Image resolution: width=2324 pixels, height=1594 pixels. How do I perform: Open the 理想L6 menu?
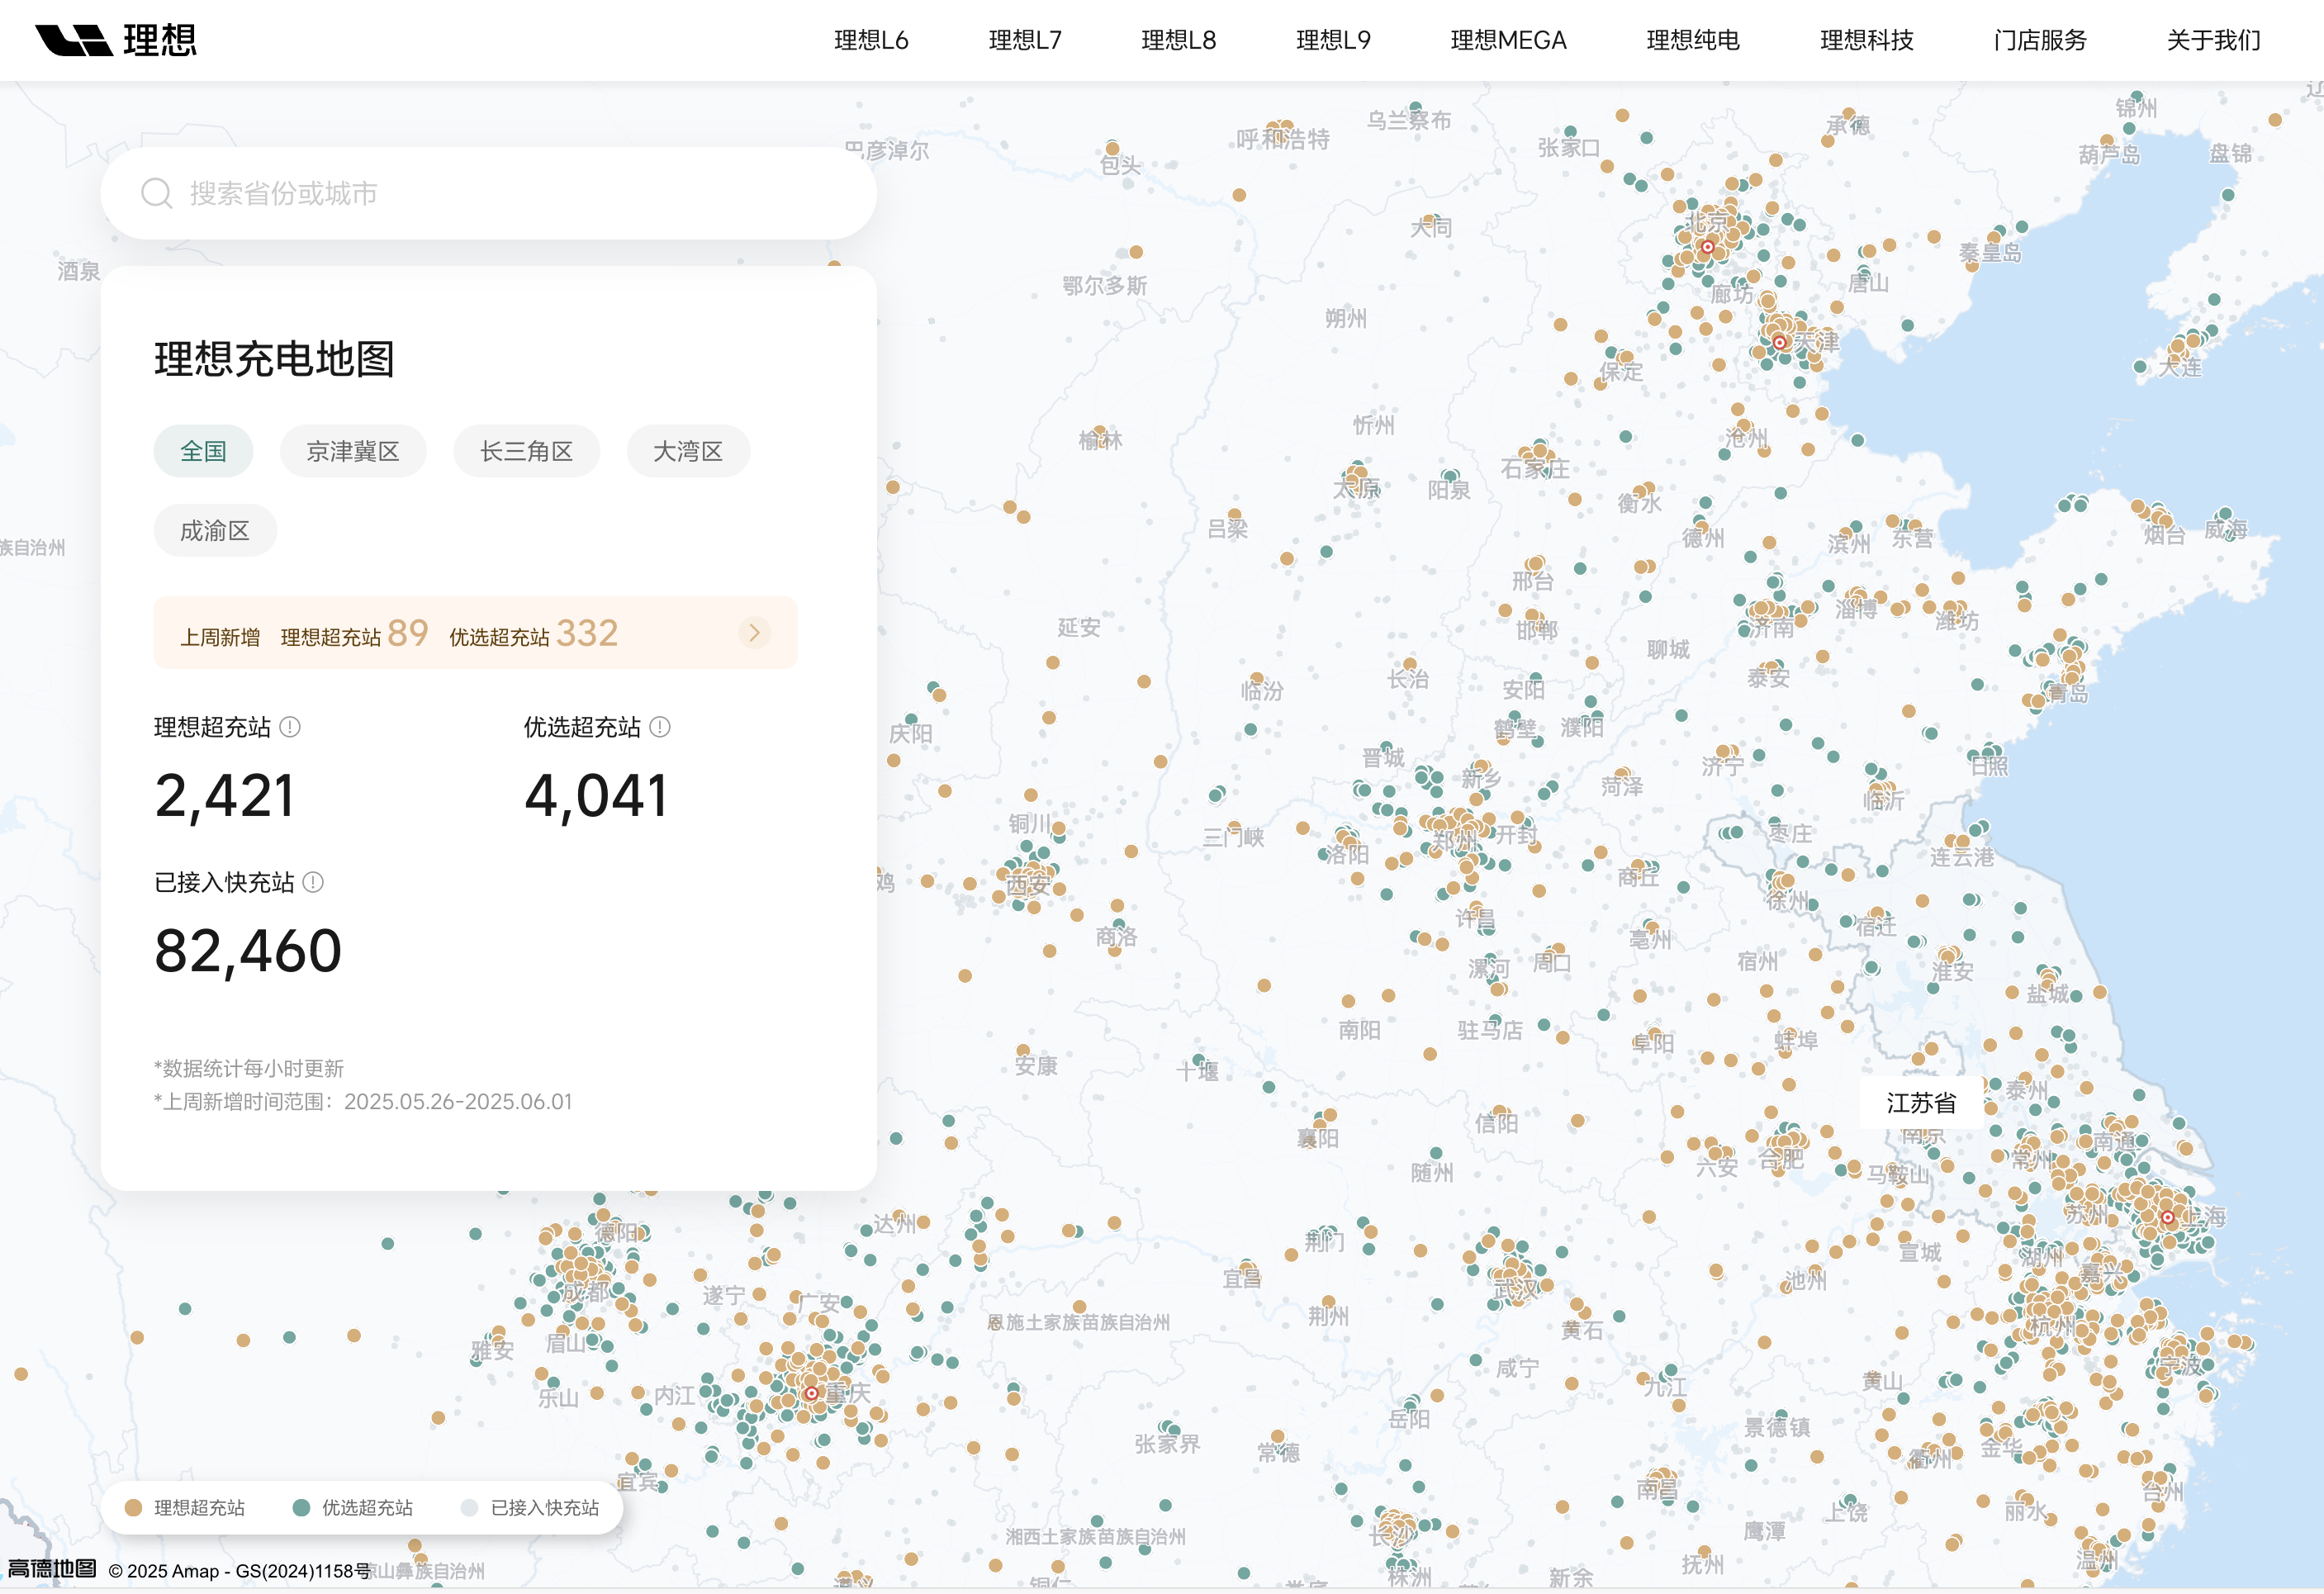[x=871, y=40]
